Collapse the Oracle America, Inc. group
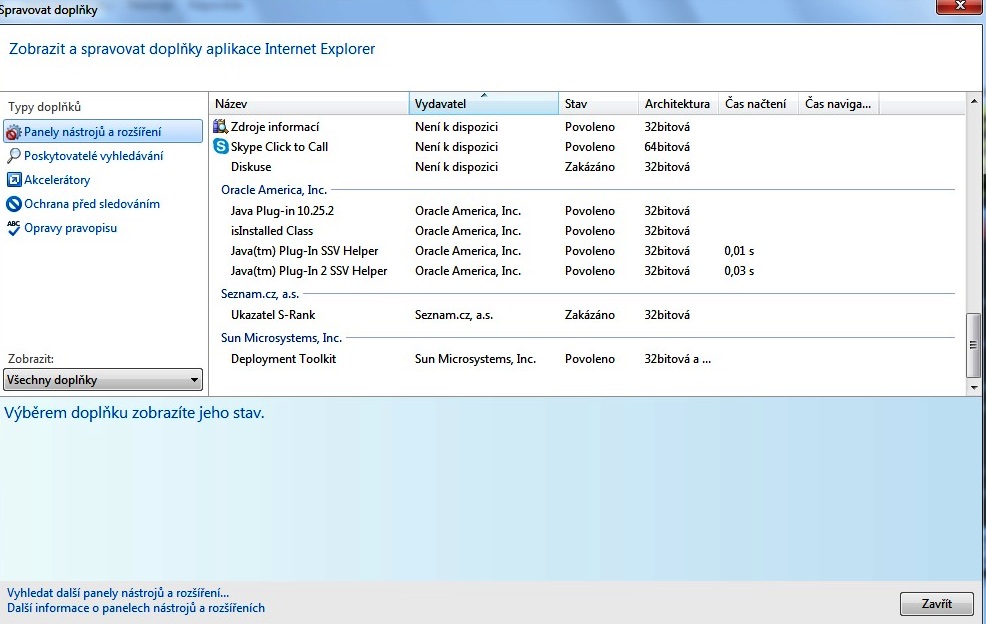986x624 pixels. coord(274,190)
